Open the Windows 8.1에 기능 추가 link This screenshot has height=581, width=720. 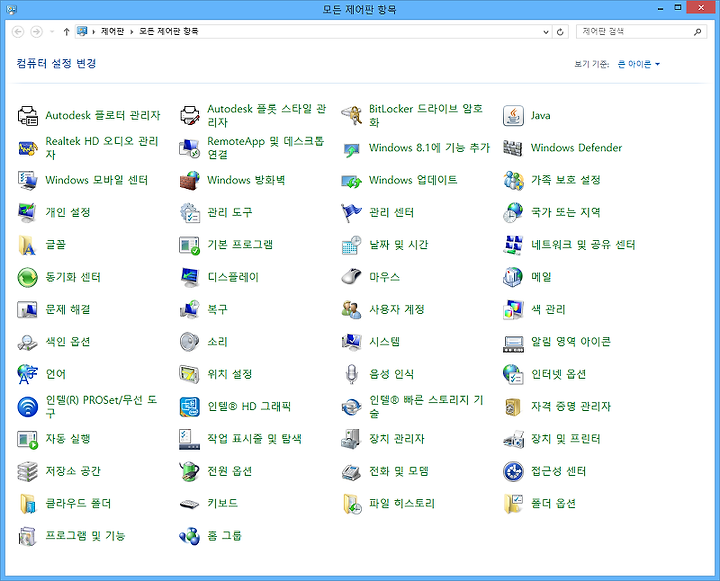429,147
